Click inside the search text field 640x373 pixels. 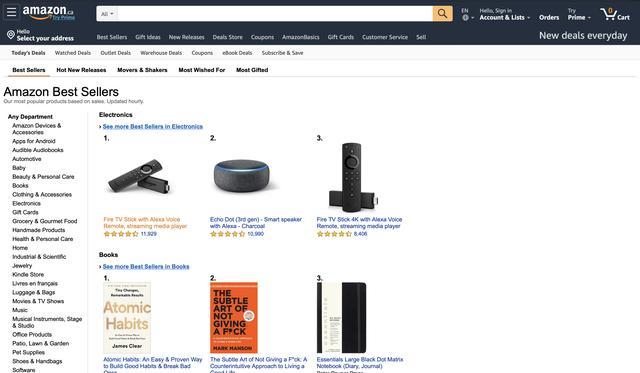(275, 14)
